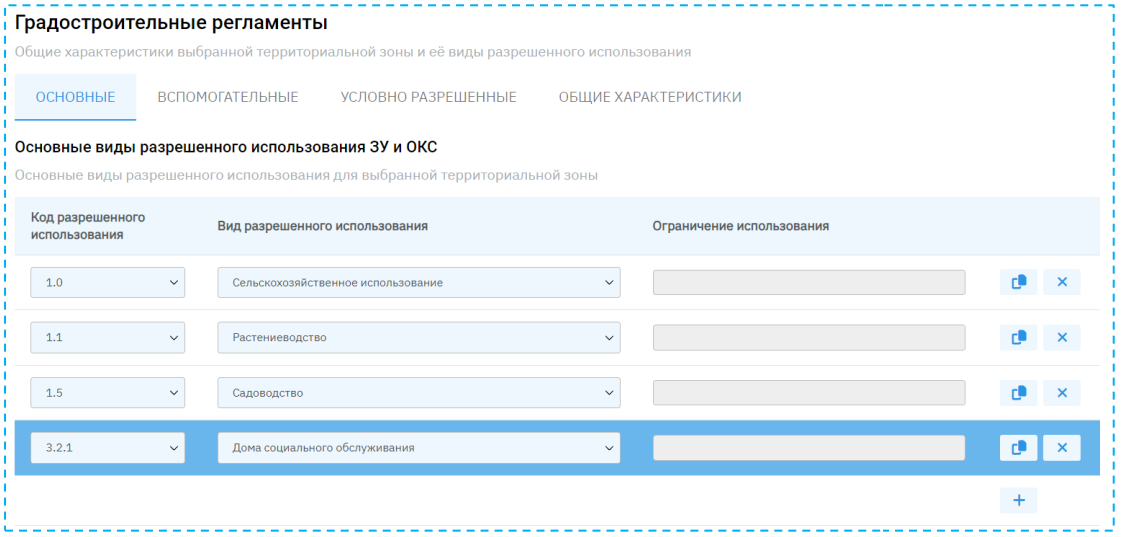Screen dimensions: 1122x537
Task: Click restriction field in the Растениеводство row
Action: (808, 338)
